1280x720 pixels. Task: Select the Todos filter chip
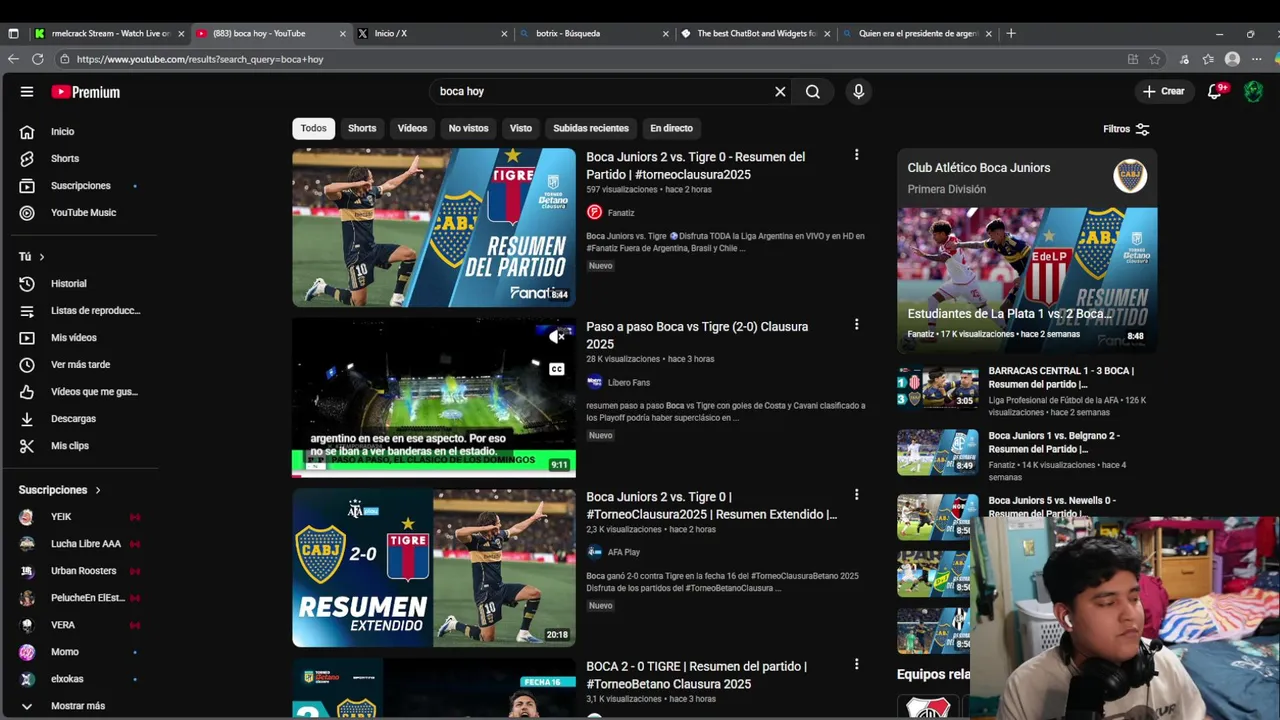click(x=313, y=128)
